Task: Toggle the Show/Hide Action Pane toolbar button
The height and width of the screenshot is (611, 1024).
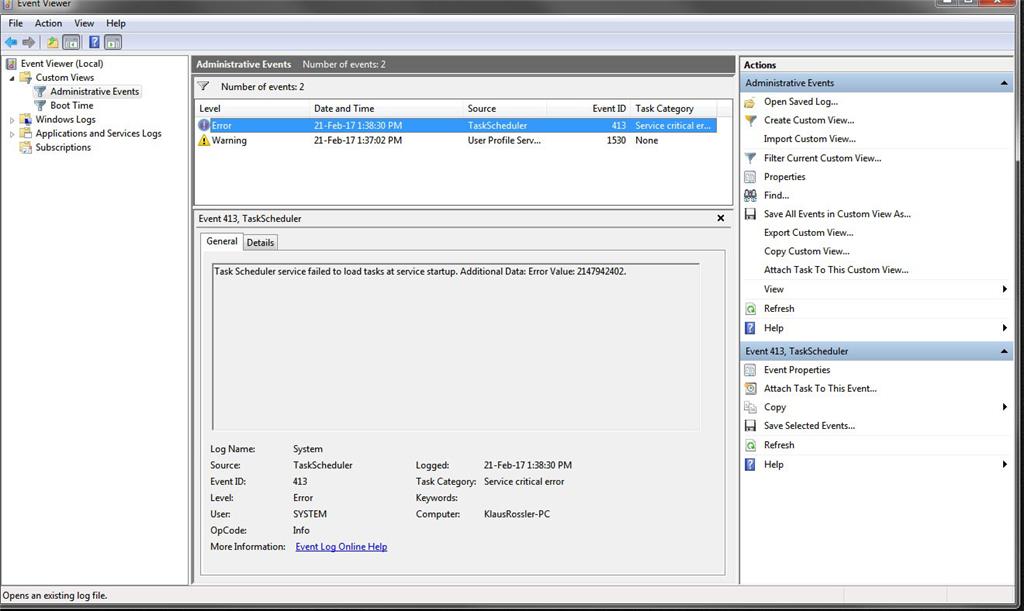Action: (113, 42)
